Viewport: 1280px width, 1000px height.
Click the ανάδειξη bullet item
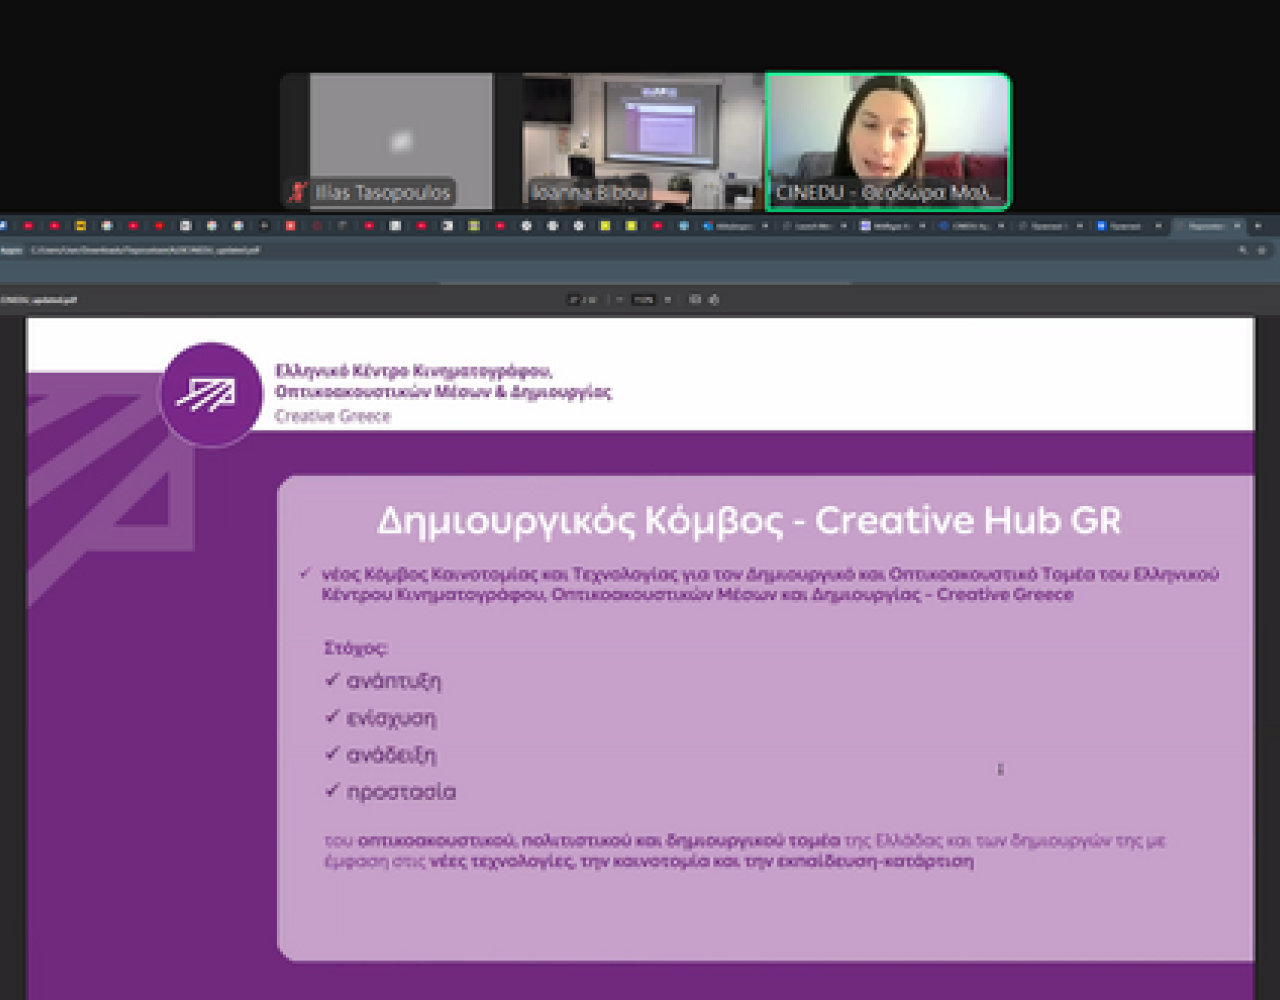[x=391, y=755]
